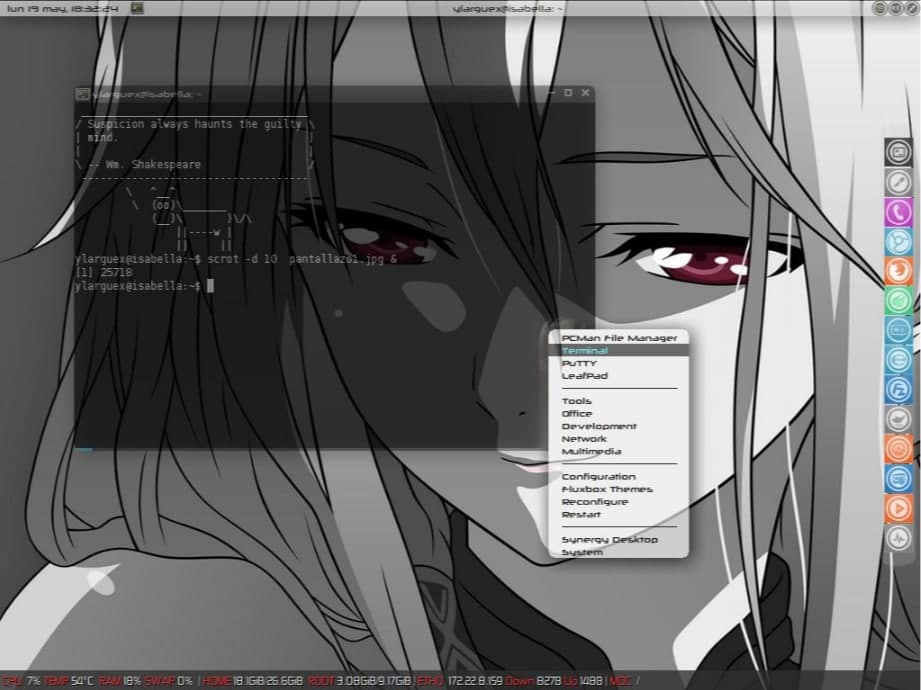The width and height of the screenshot is (921, 690).
Task: Open the orange Firefox browser dock icon
Action: tap(898, 270)
